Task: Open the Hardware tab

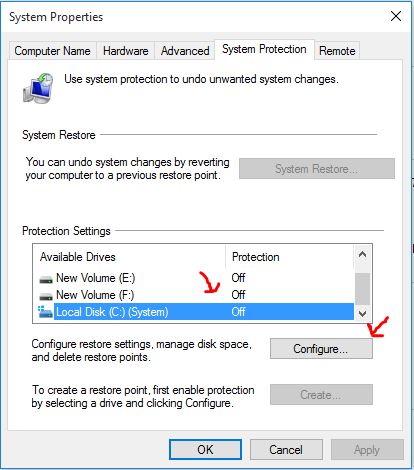Action: tap(126, 51)
